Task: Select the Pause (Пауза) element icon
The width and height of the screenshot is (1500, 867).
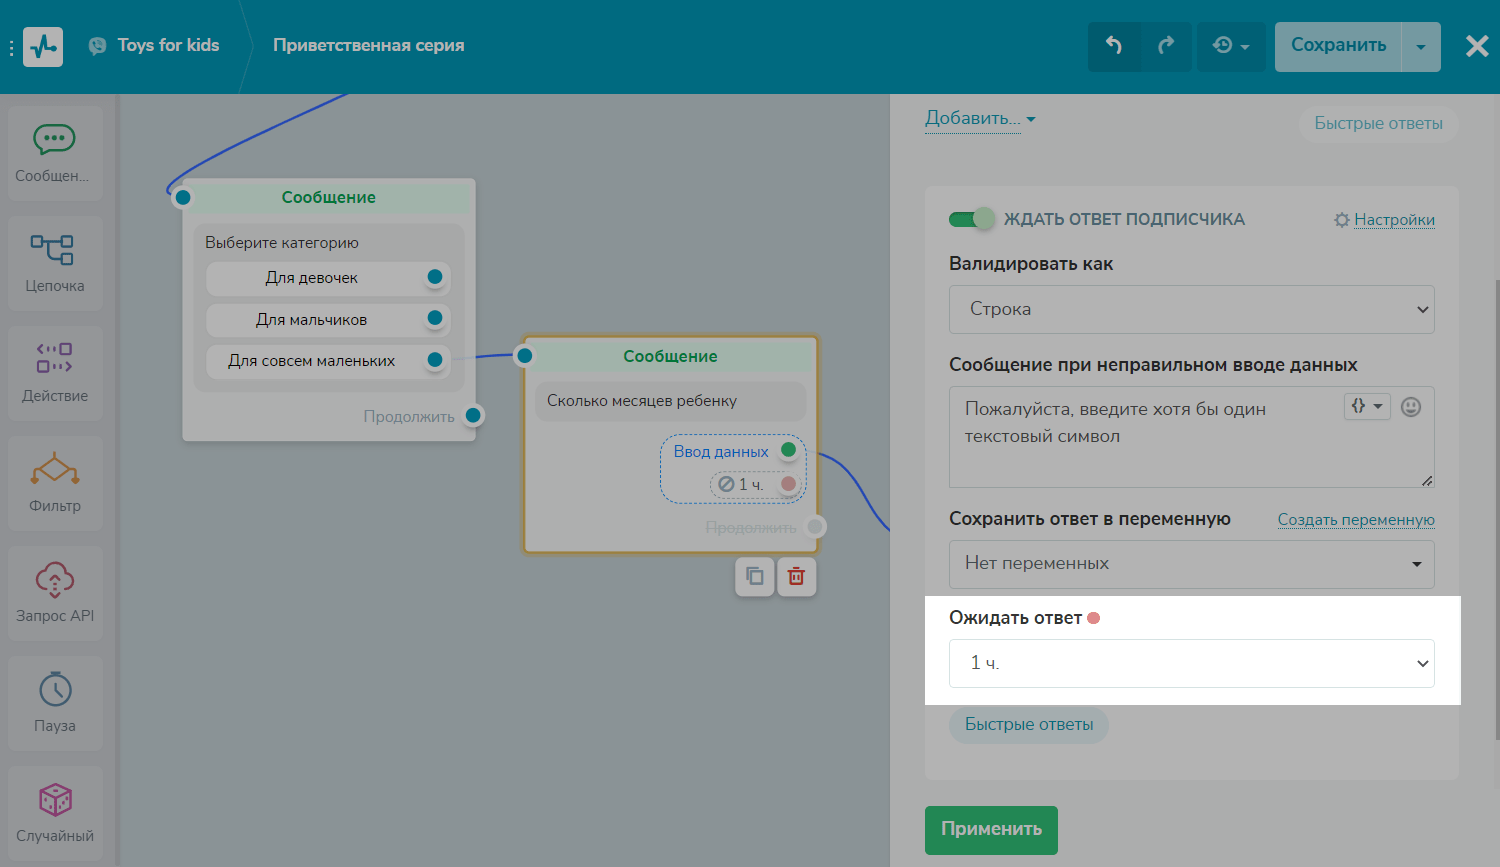Action: pyautogui.click(x=54, y=690)
